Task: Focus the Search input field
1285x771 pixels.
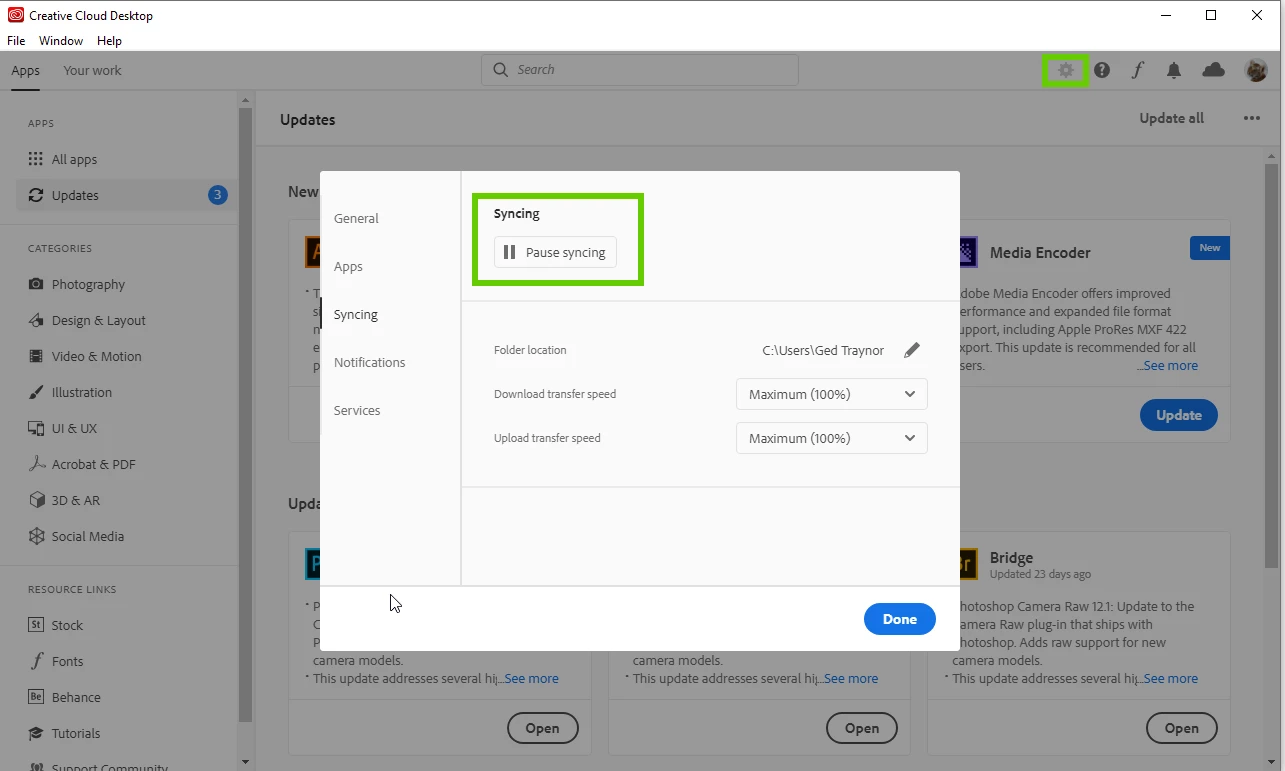Action: pyautogui.click(x=640, y=70)
